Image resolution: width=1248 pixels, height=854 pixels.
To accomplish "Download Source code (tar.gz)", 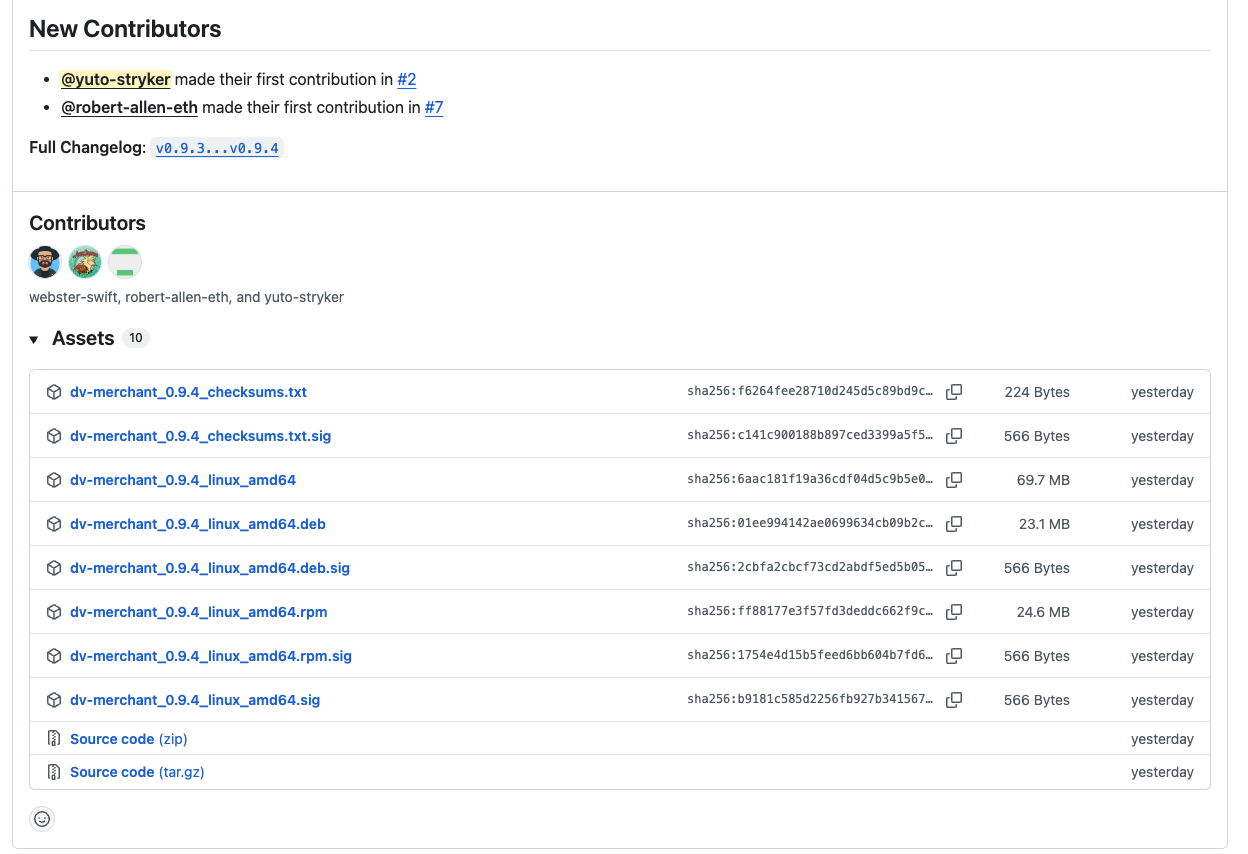I will [x=137, y=772].
